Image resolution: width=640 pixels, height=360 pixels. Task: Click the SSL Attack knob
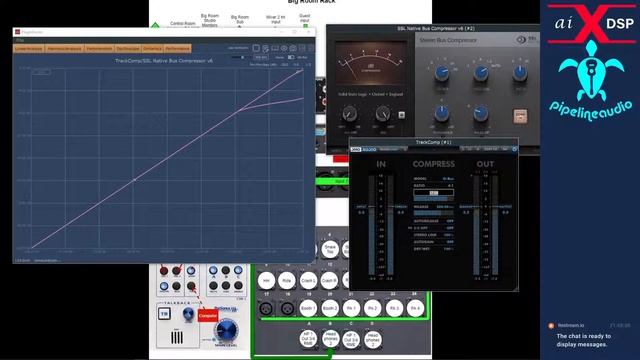(x=442, y=73)
